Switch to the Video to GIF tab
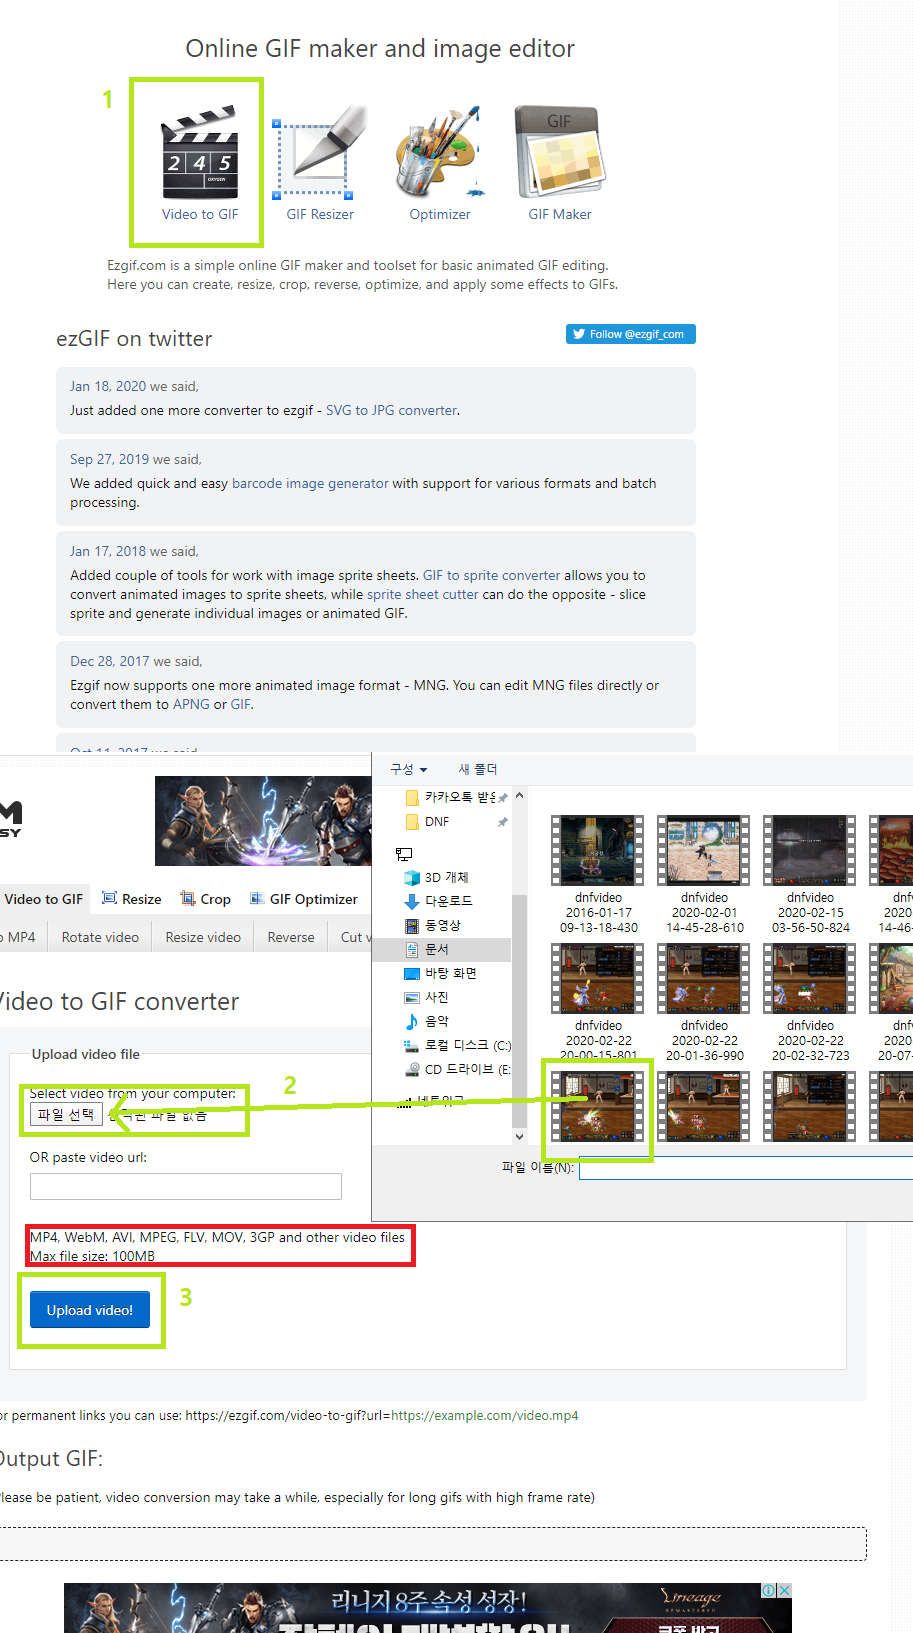This screenshot has height=1633, width=913. click(43, 899)
